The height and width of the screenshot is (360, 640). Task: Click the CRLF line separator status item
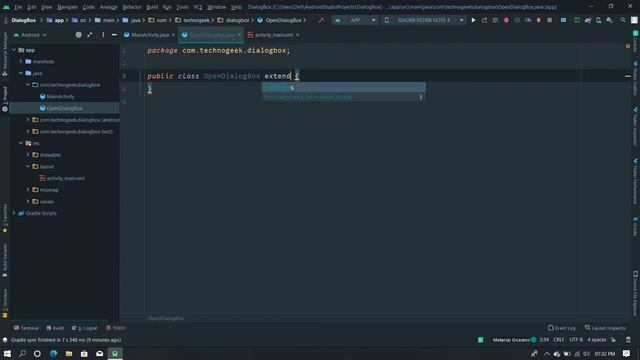click(x=559, y=340)
